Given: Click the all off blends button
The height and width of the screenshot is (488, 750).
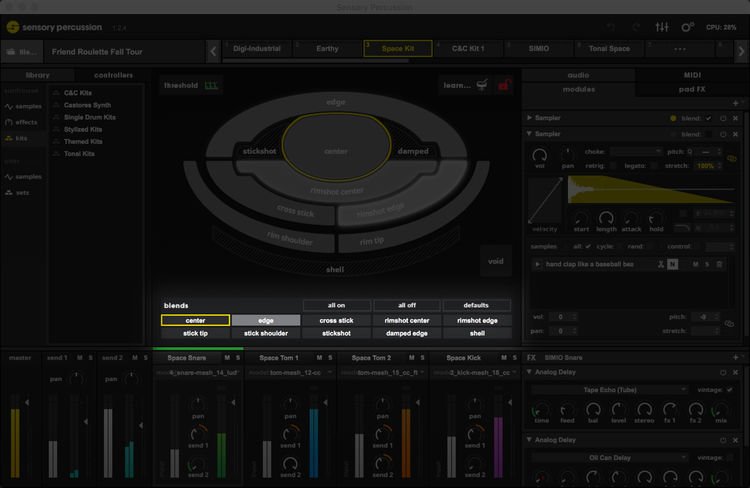Looking at the screenshot, I should (407, 305).
